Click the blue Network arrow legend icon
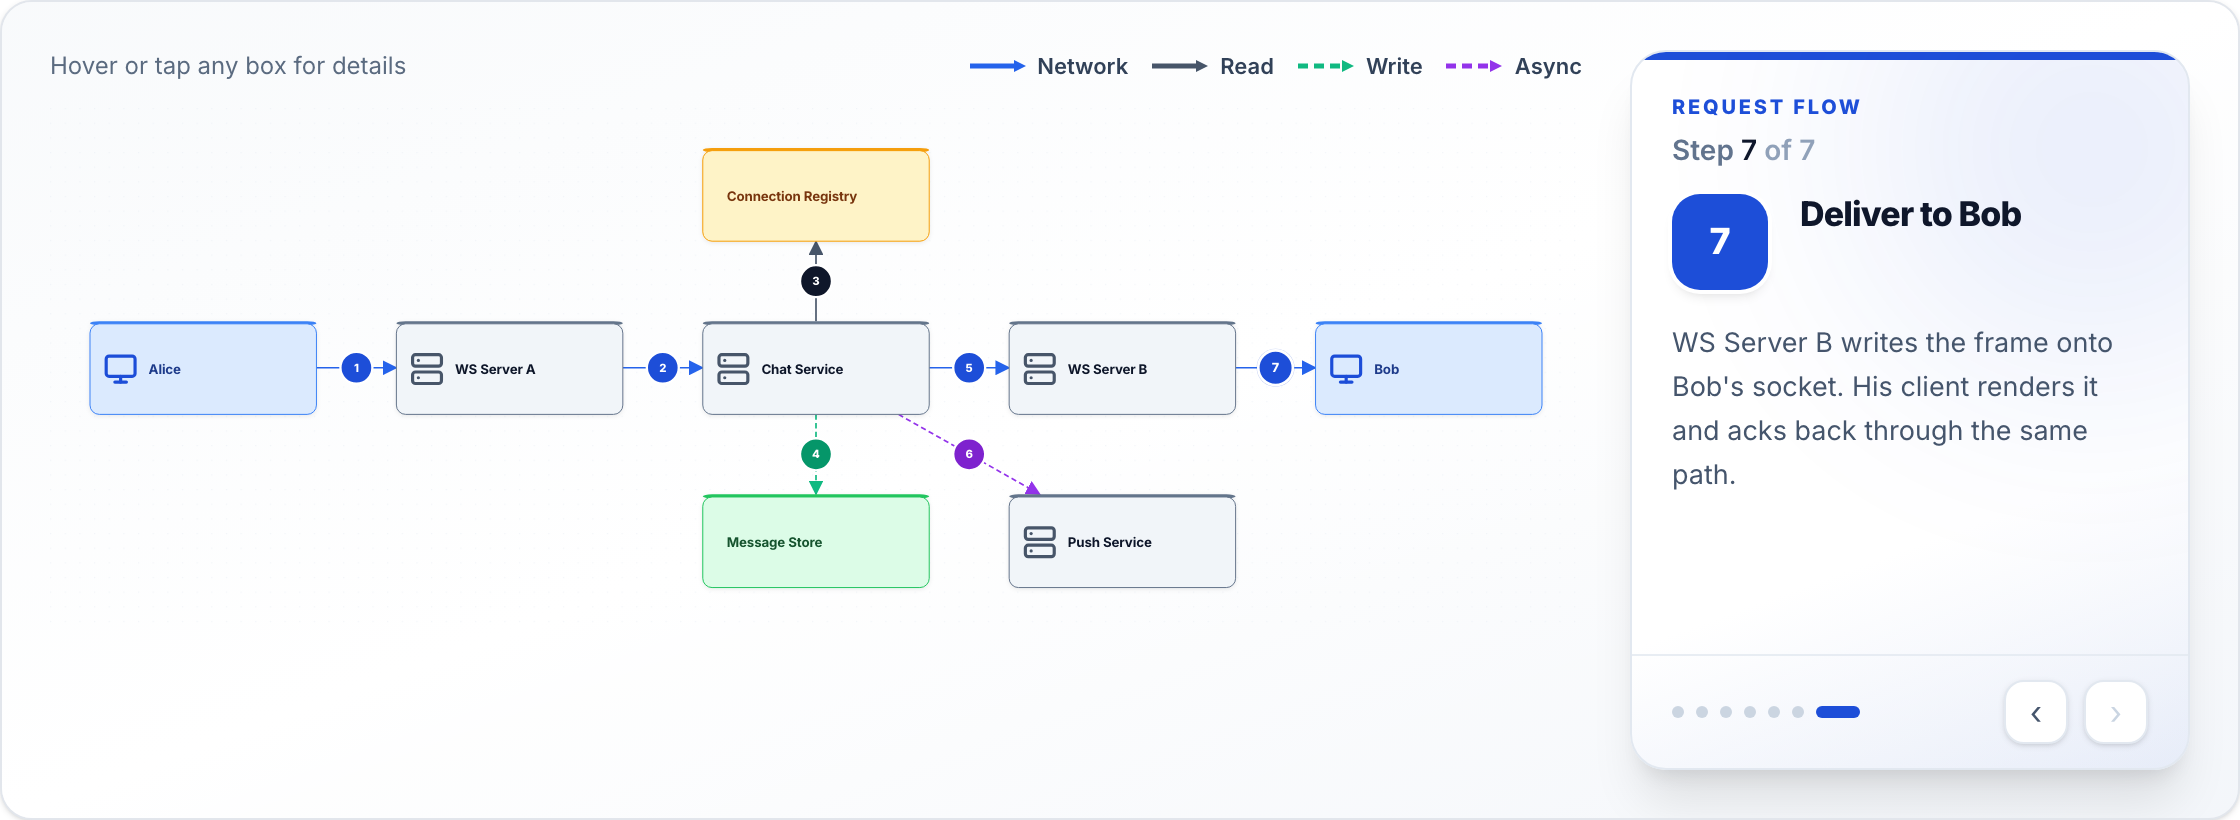Viewport: 2240px width, 820px height. pyautogui.click(x=997, y=66)
